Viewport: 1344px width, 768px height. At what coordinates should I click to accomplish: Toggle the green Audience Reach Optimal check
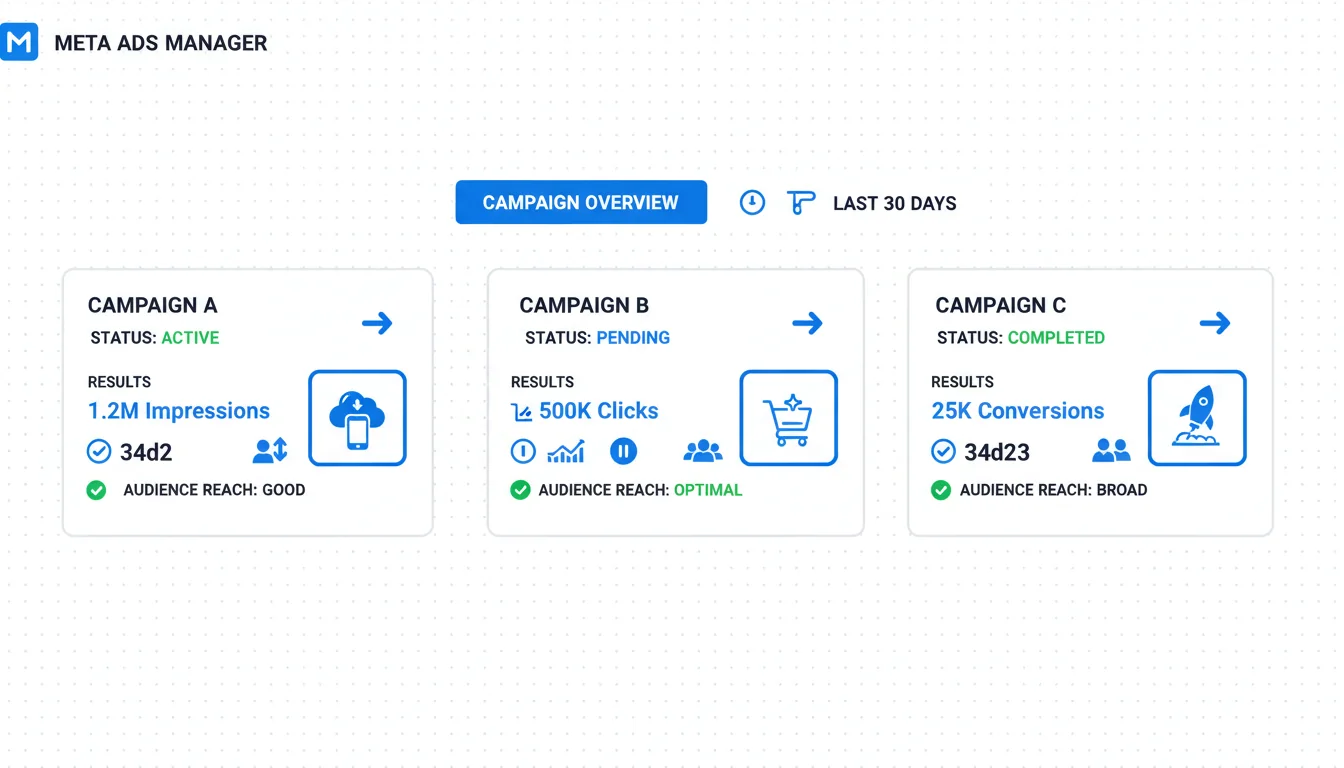click(x=520, y=490)
